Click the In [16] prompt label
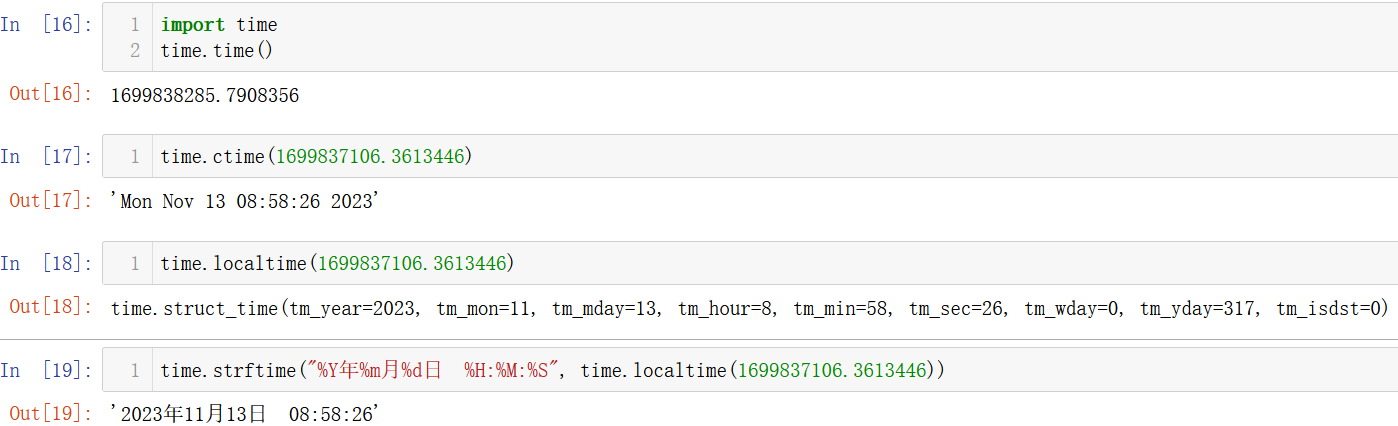1398x426 pixels. 46,25
